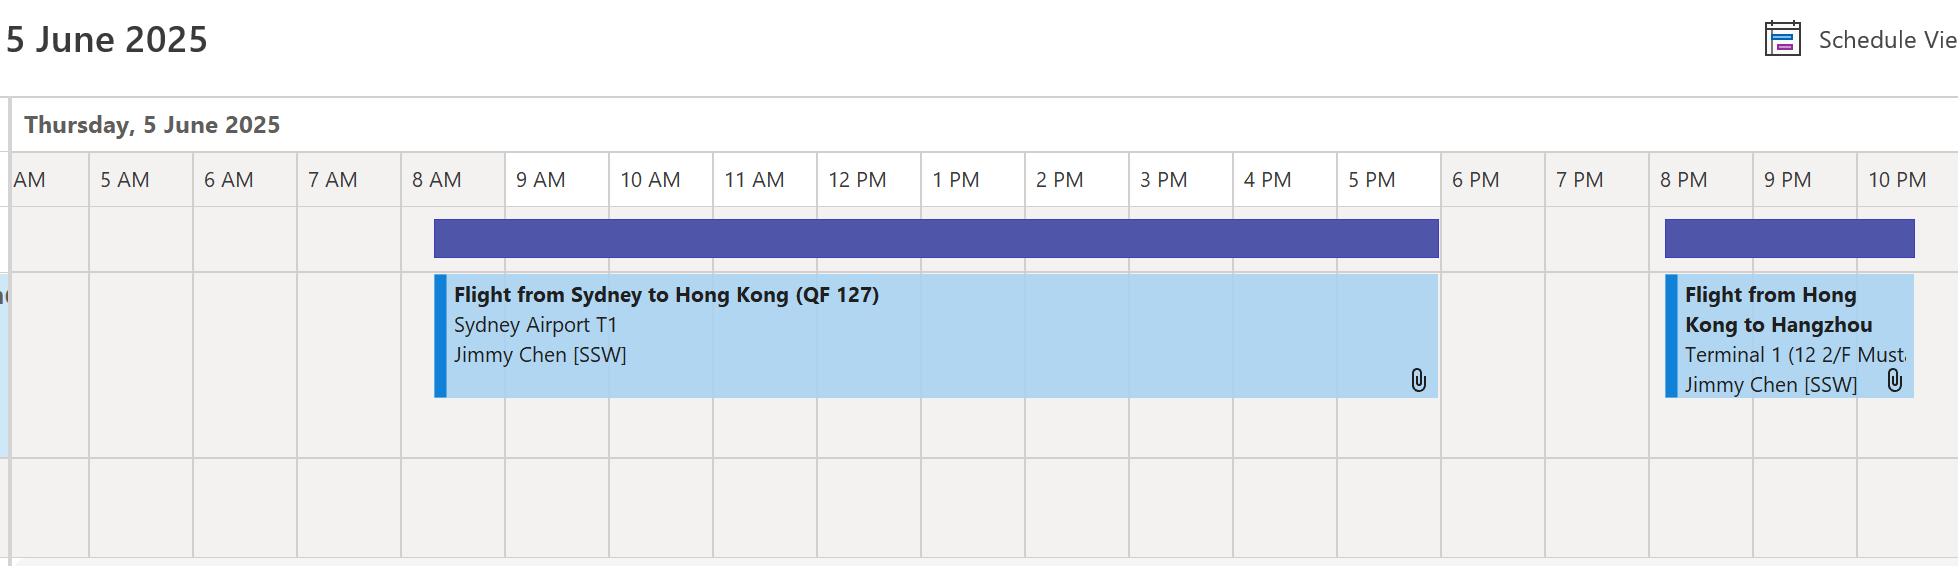The width and height of the screenshot is (1958, 566).
Task: Click the Schedule View calendar icon
Action: click(1782, 39)
